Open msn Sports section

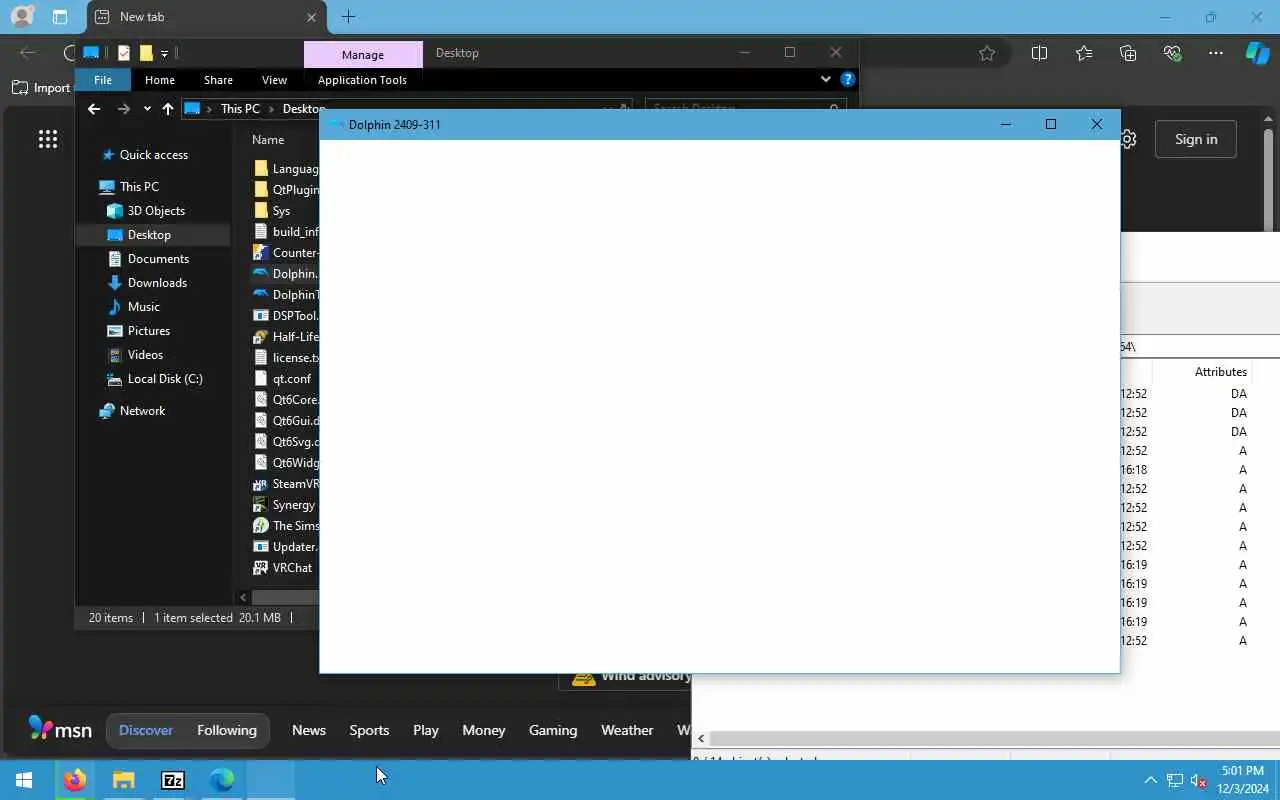tap(369, 730)
